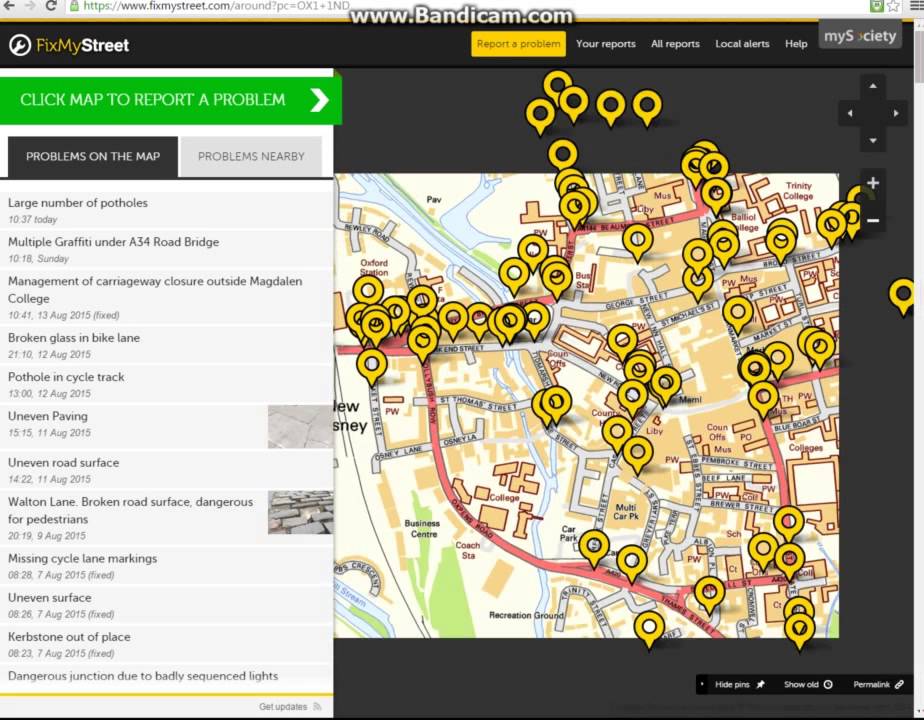Screen dimensions: 924x720
Task: Open the Permalink for this map
Action: (878, 685)
